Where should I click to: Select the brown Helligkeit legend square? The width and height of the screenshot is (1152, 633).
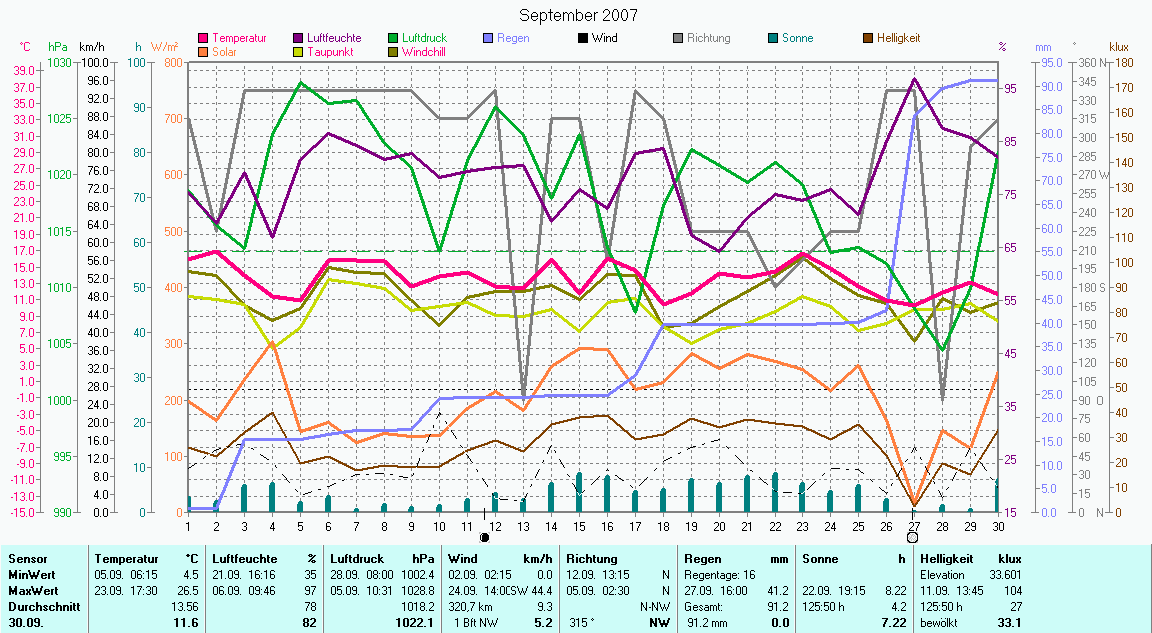coord(868,39)
